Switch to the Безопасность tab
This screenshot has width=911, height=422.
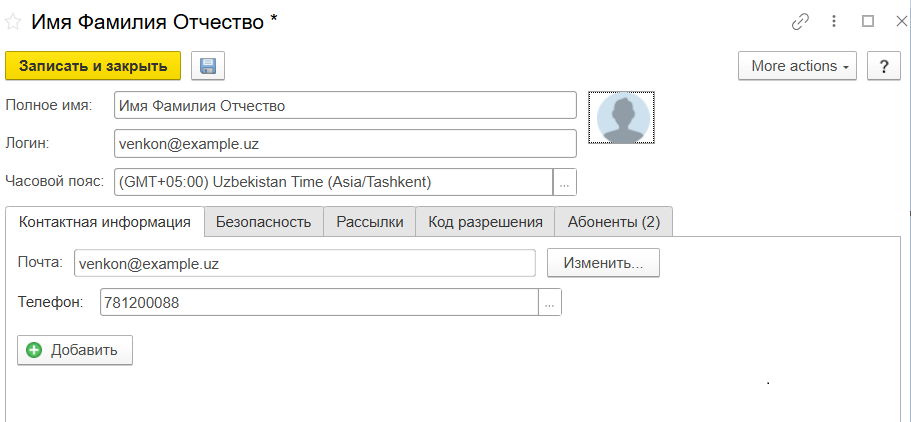click(264, 222)
